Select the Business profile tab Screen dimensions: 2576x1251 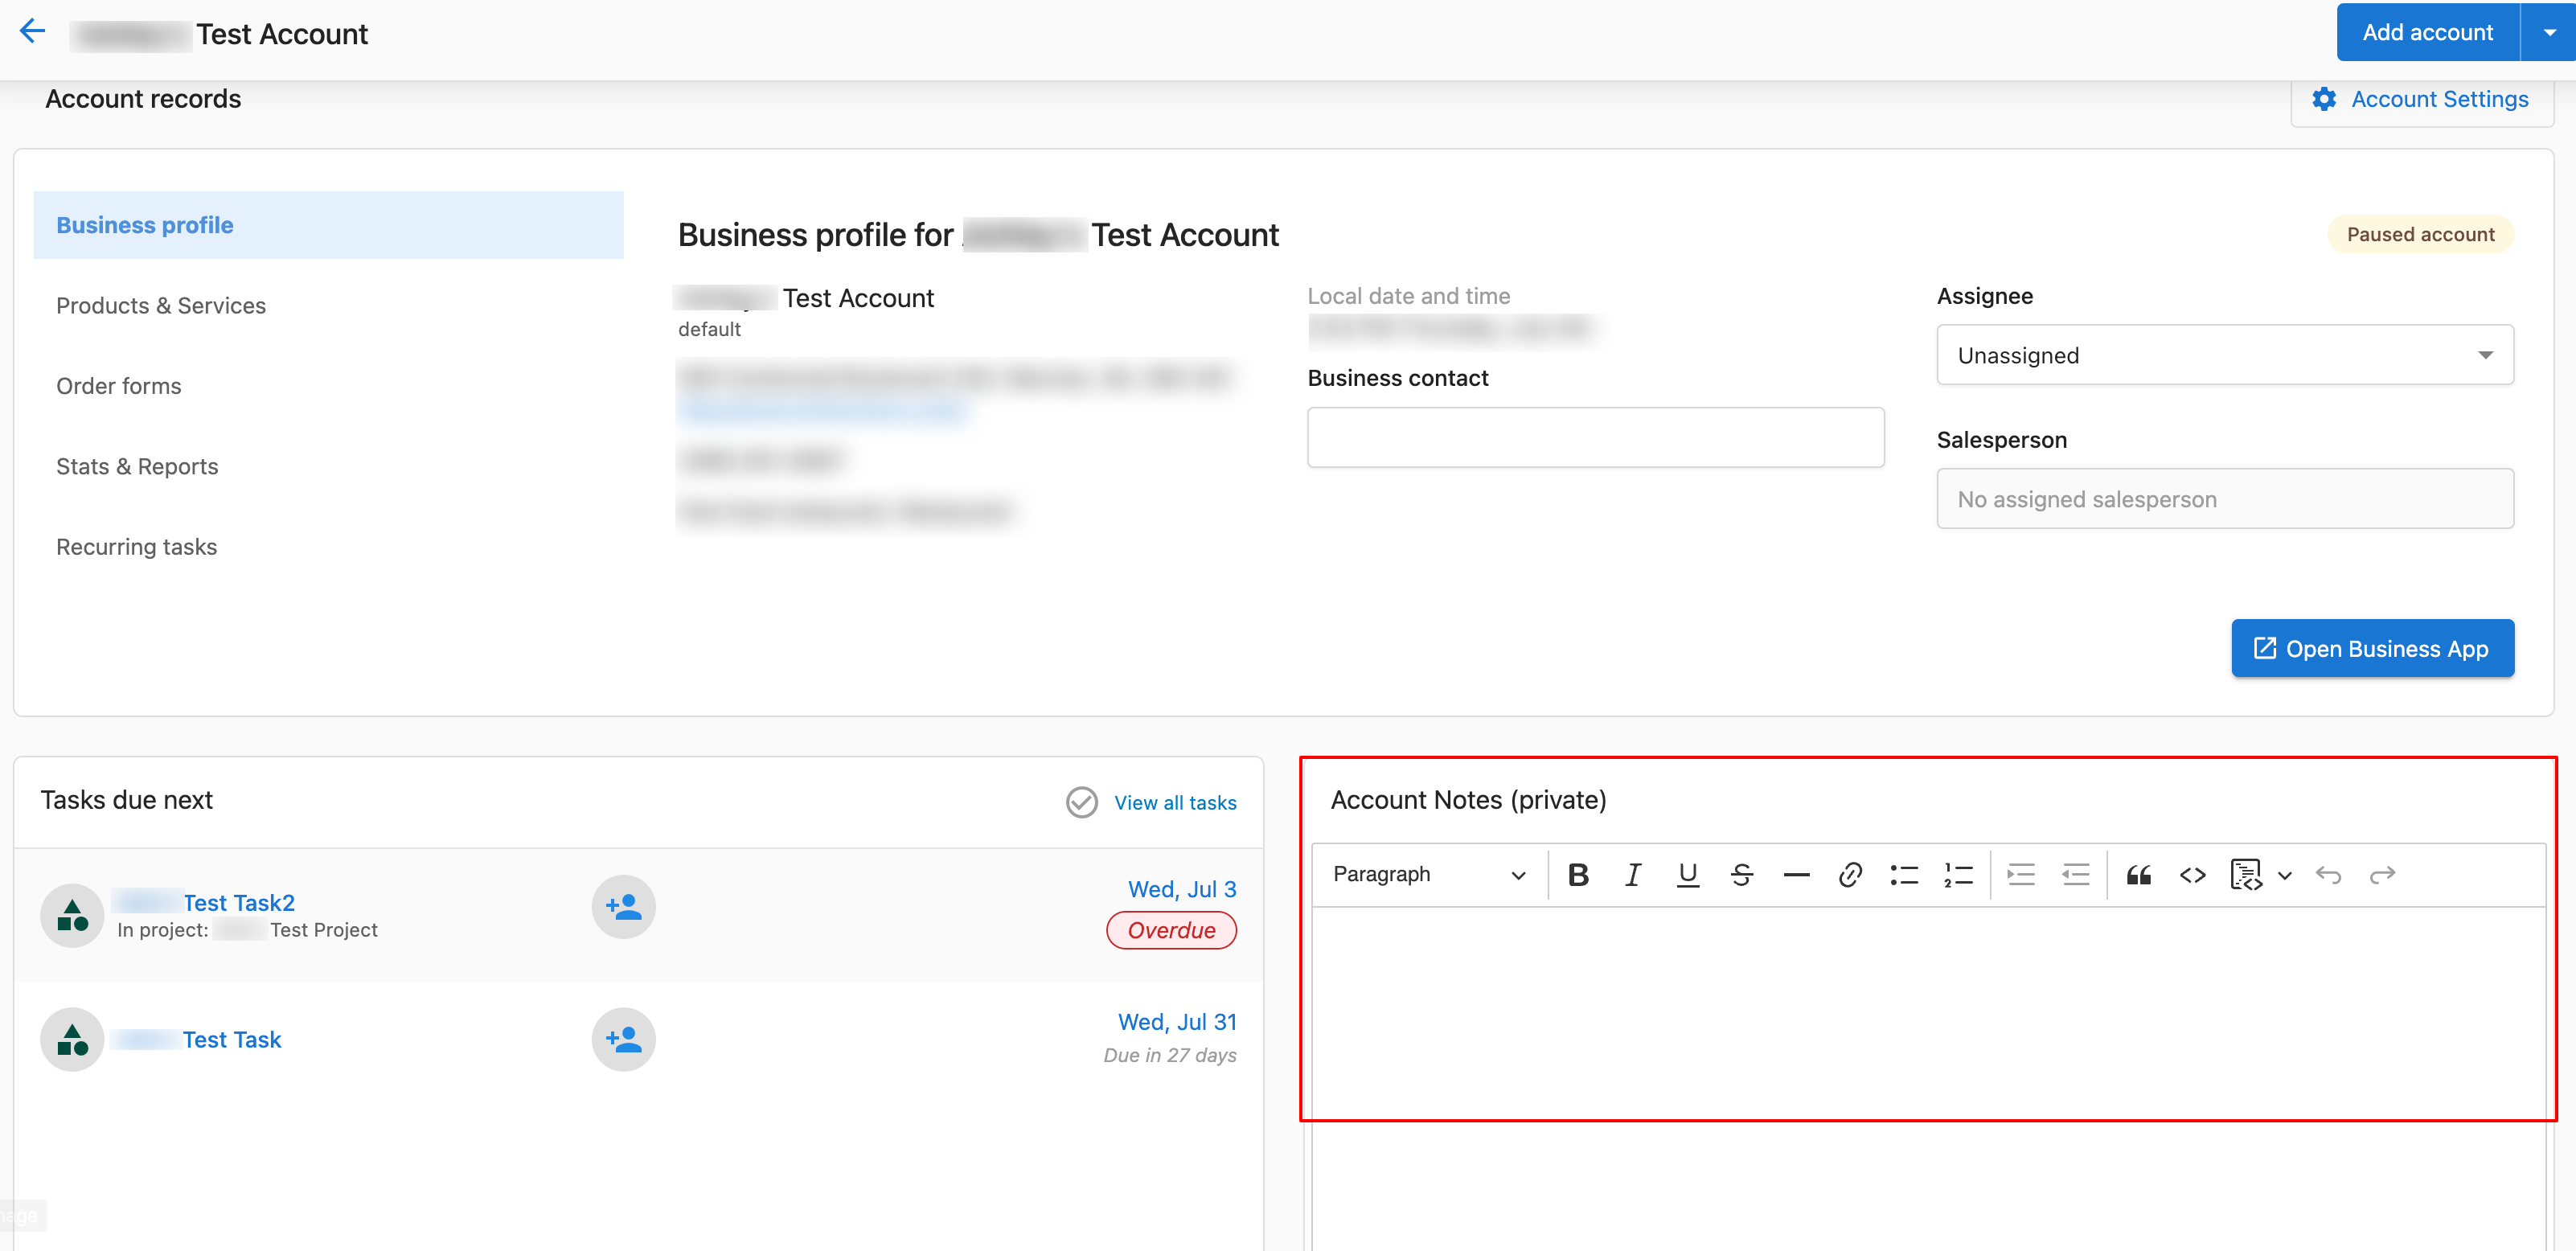(x=328, y=225)
